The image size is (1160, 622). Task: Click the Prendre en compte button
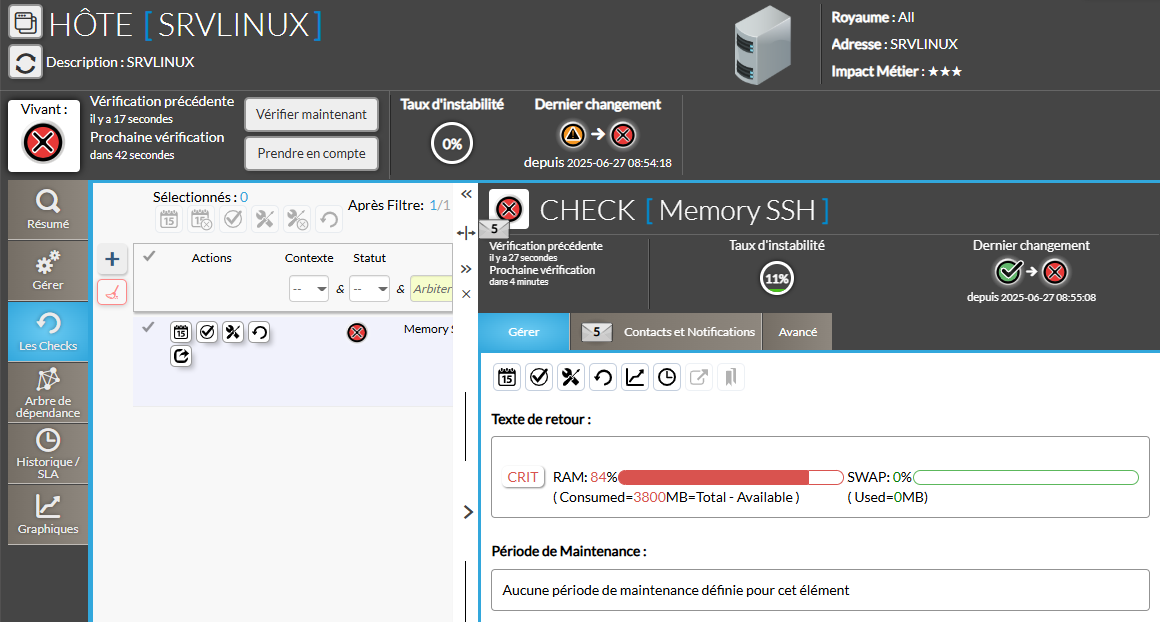tap(311, 154)
